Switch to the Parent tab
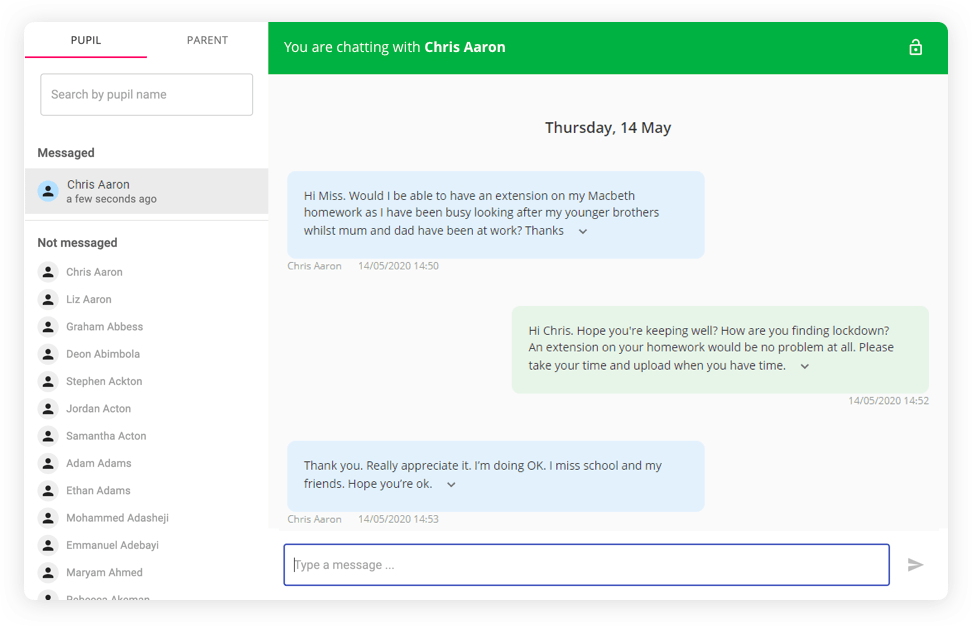The image size is (972, 626). 207,41
